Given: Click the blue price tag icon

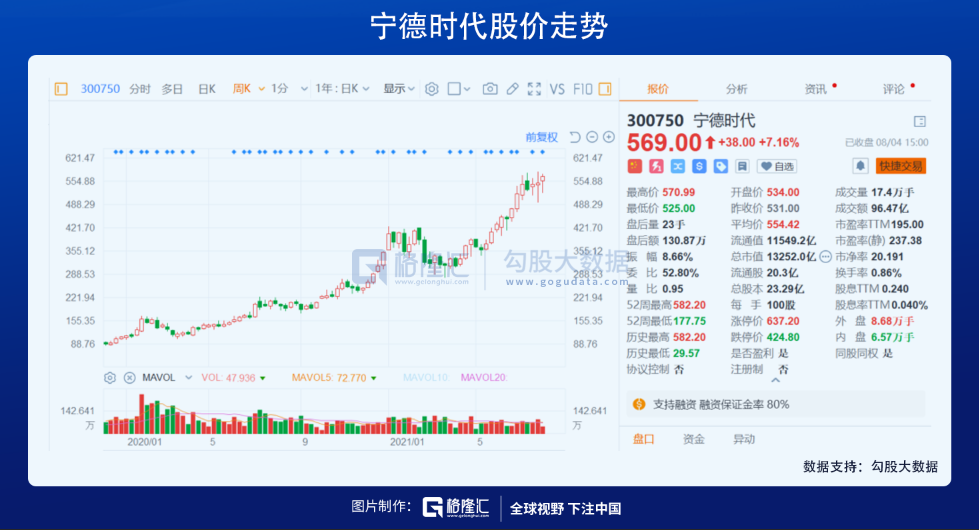Looking at the screenshot, I should [x=721, y=166].
